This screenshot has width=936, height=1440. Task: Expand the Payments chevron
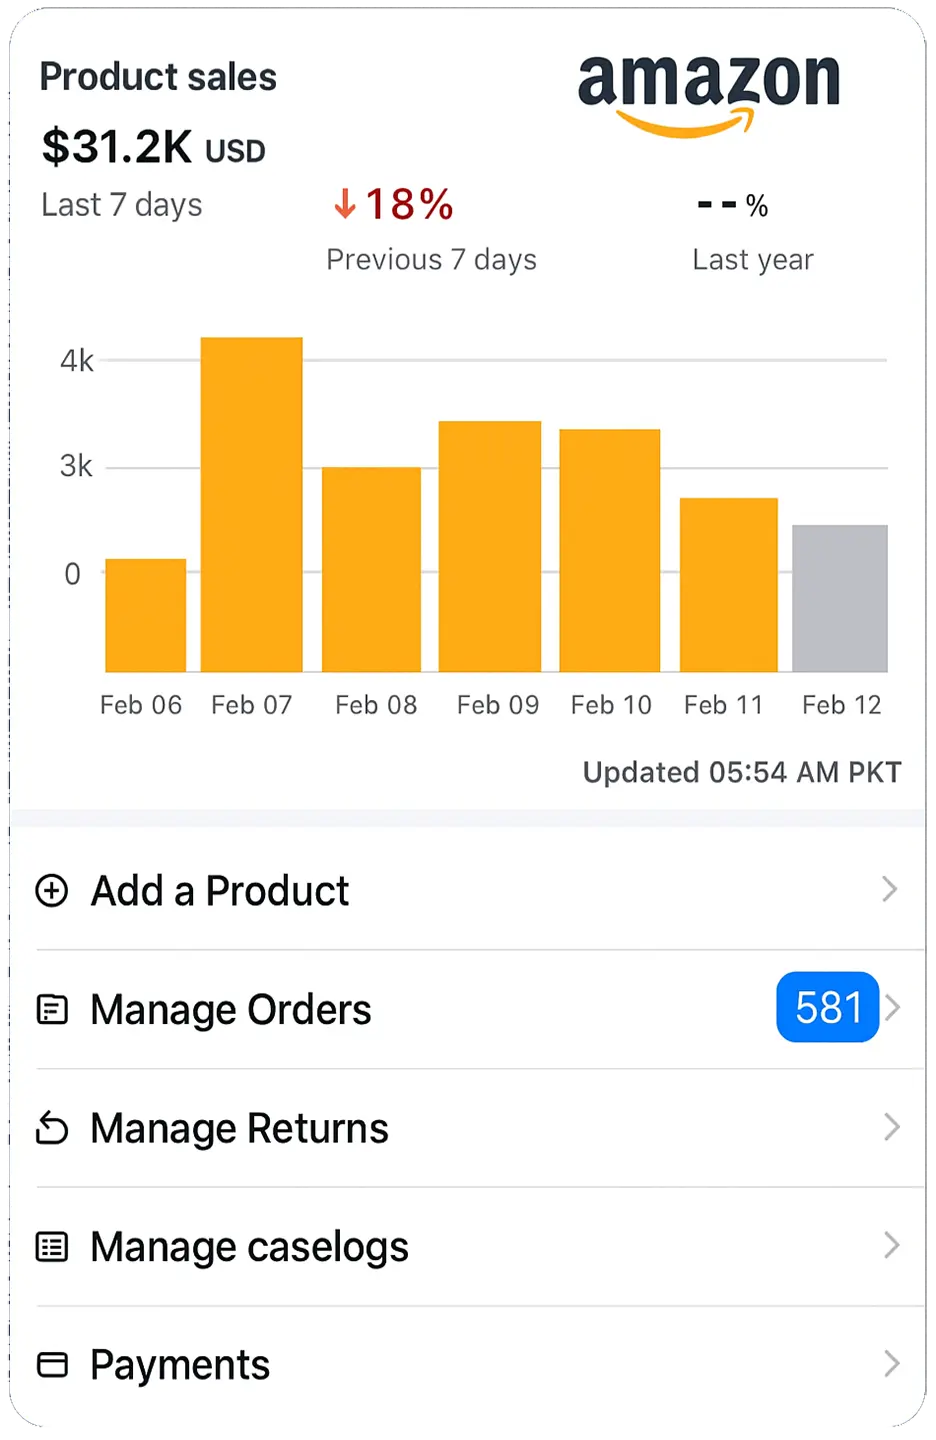point(891,1364)
